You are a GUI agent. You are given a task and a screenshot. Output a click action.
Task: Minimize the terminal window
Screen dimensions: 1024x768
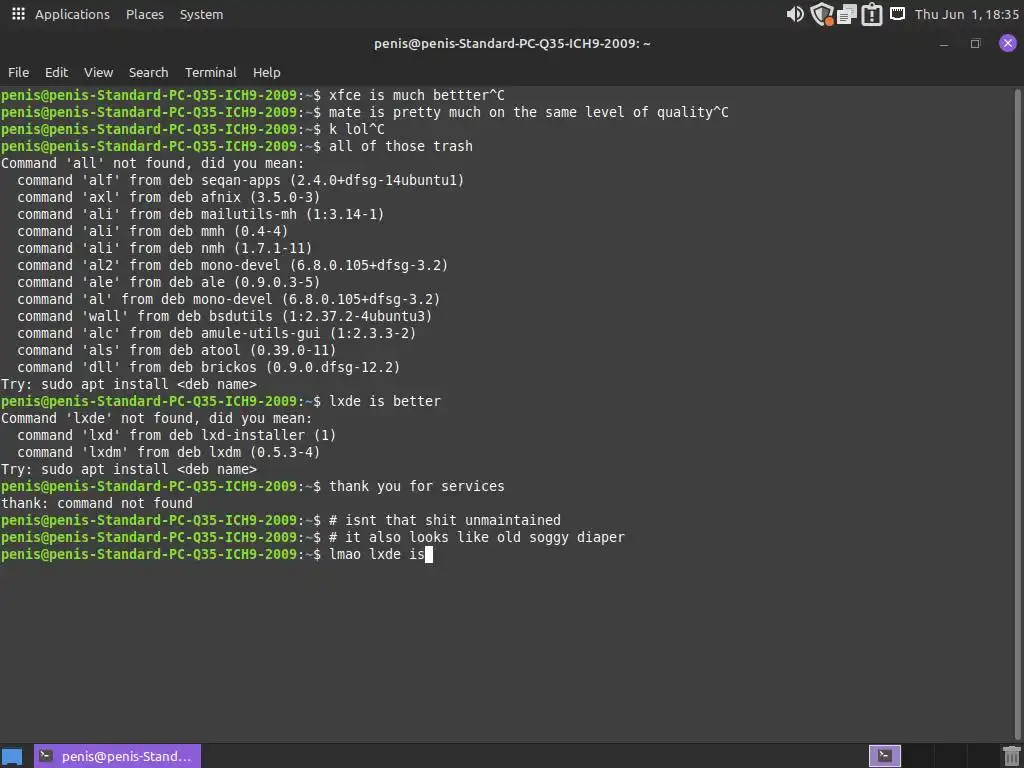coord(944,44)
